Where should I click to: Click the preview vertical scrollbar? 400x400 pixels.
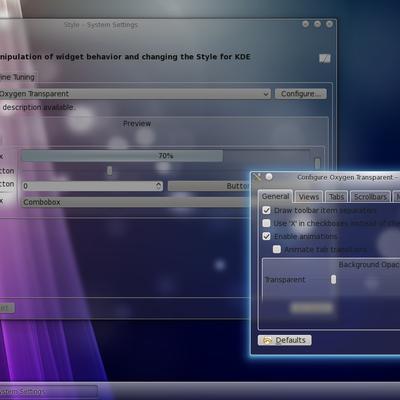coord(317,163)
